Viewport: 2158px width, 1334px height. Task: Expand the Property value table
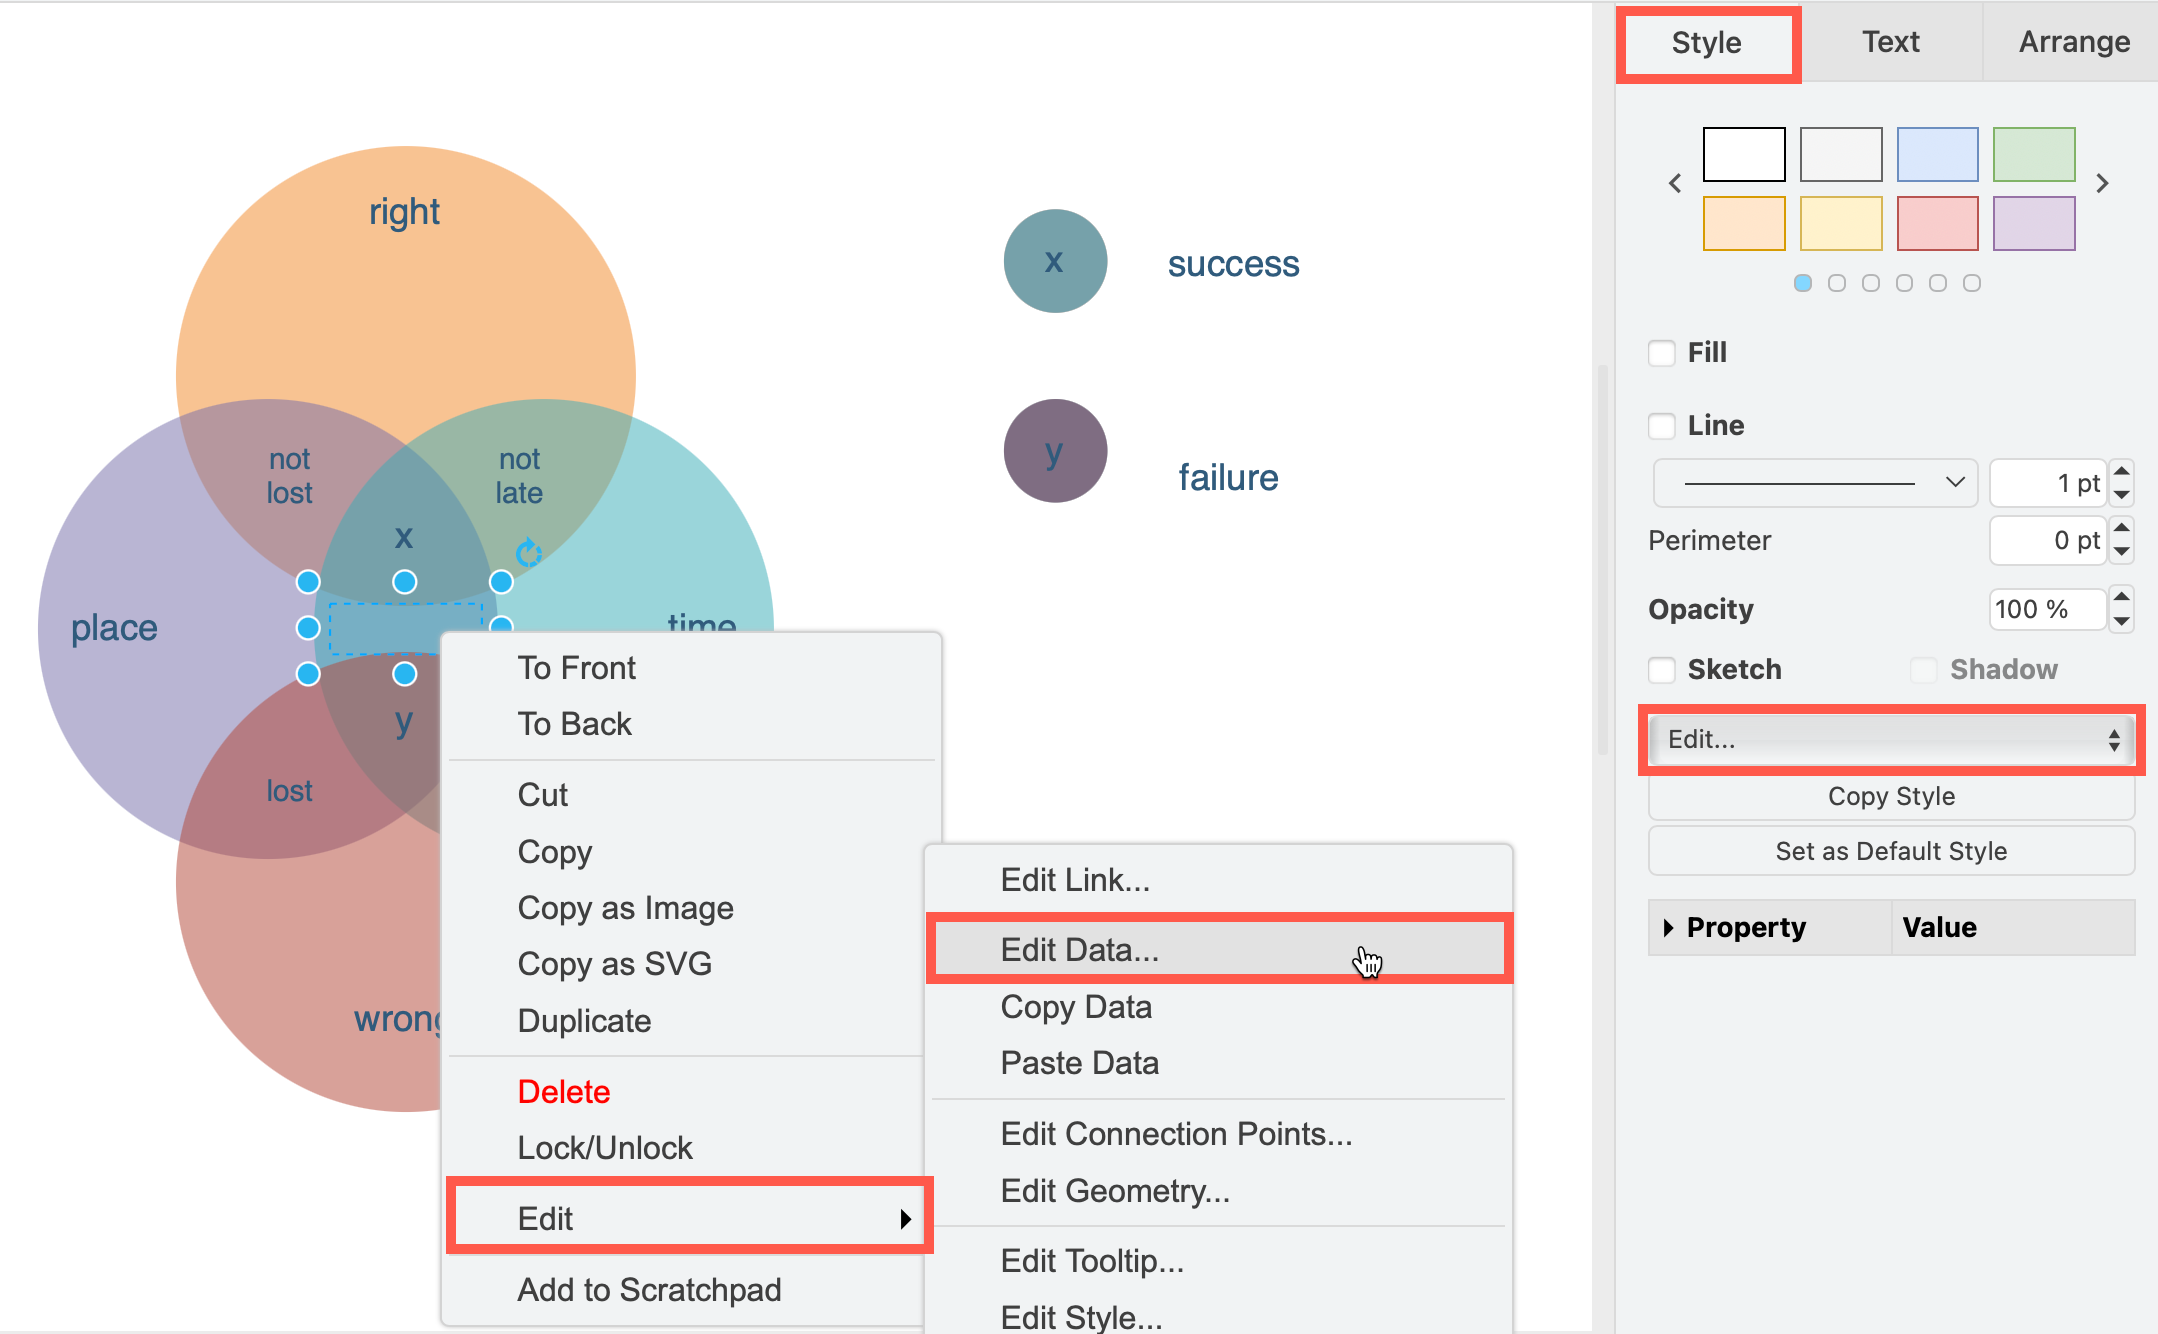pyautogui.click(x=1668, y=927)
